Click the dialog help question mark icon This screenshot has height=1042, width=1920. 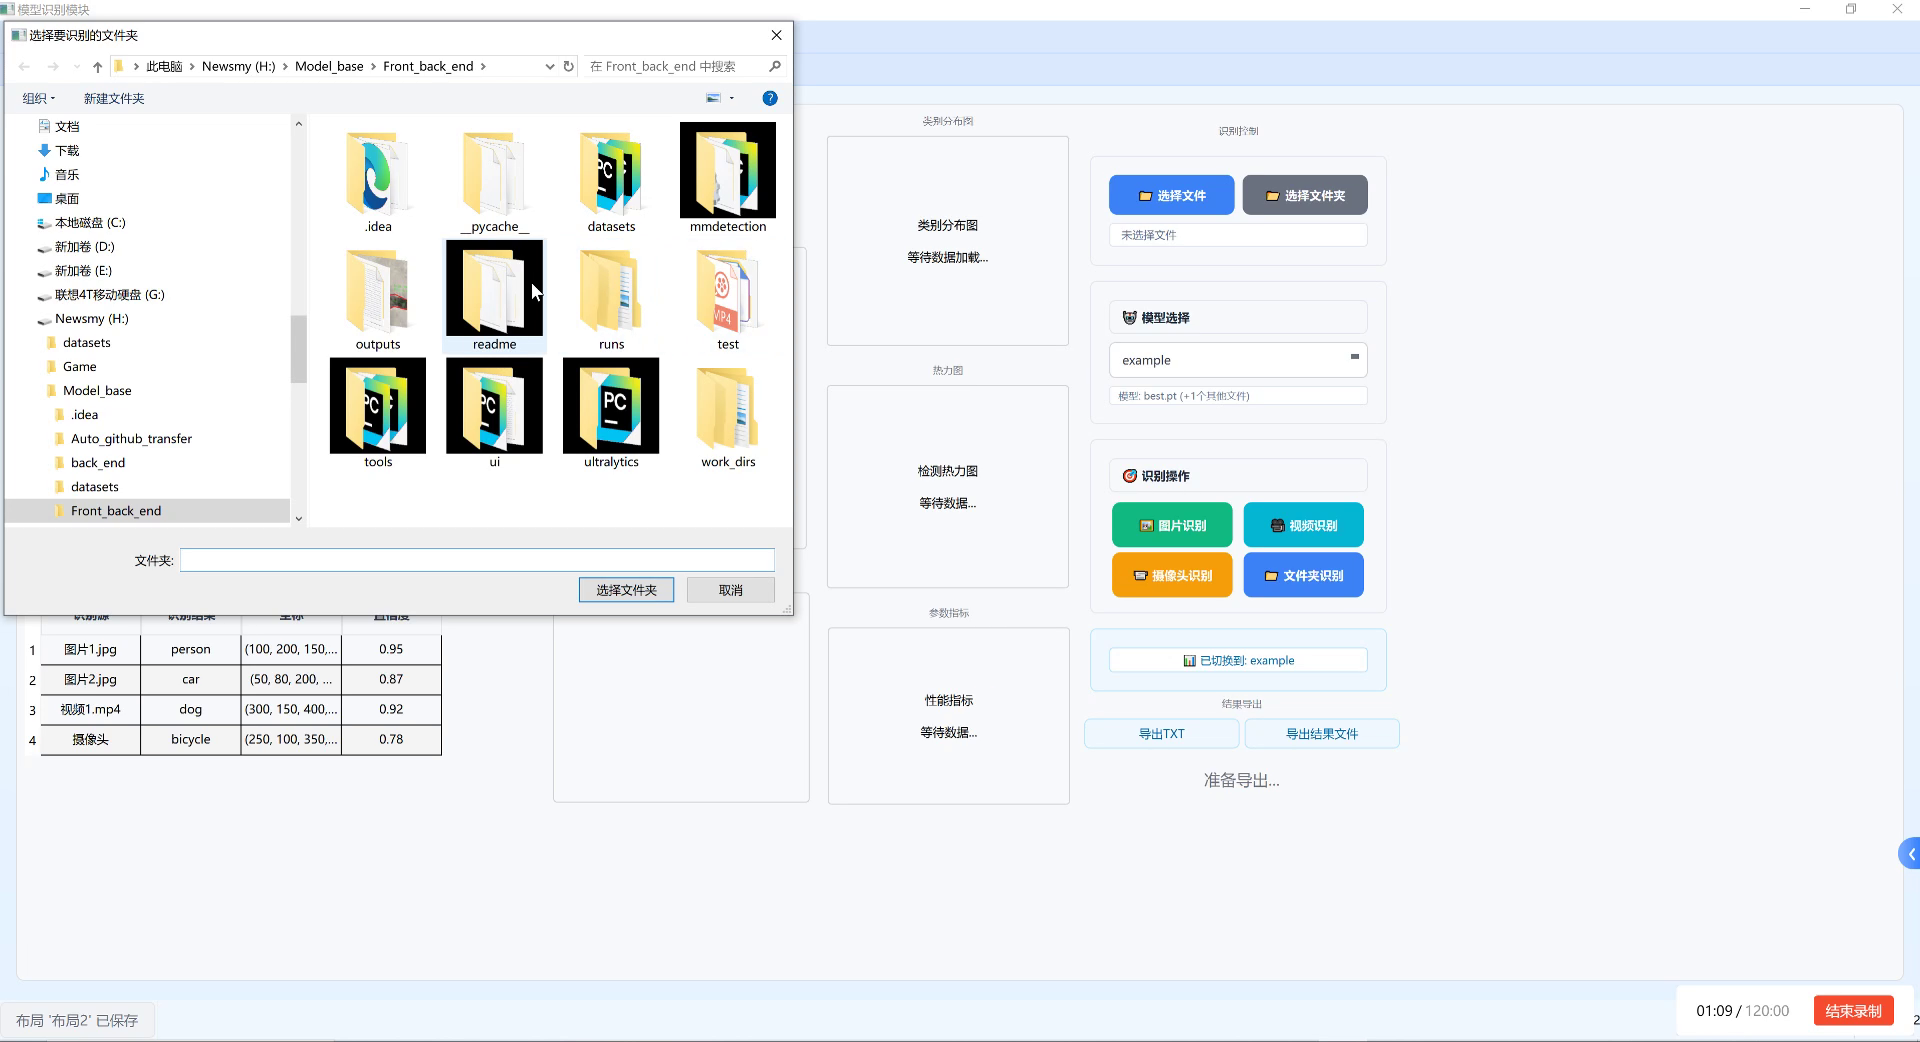coord(770,98)
